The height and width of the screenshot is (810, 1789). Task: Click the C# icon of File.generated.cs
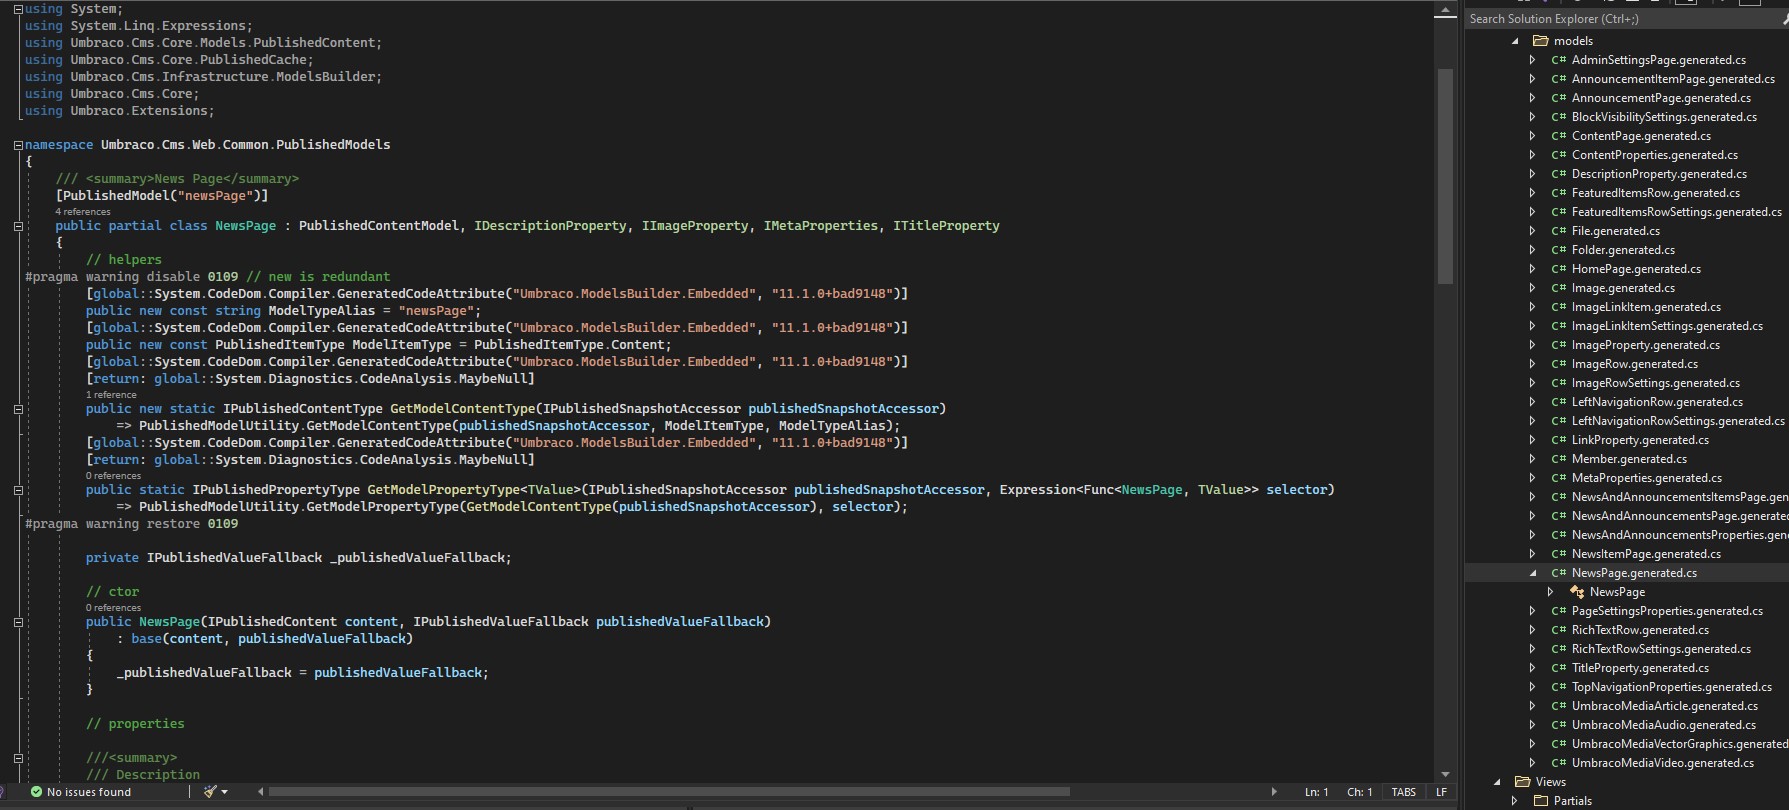1558,231
